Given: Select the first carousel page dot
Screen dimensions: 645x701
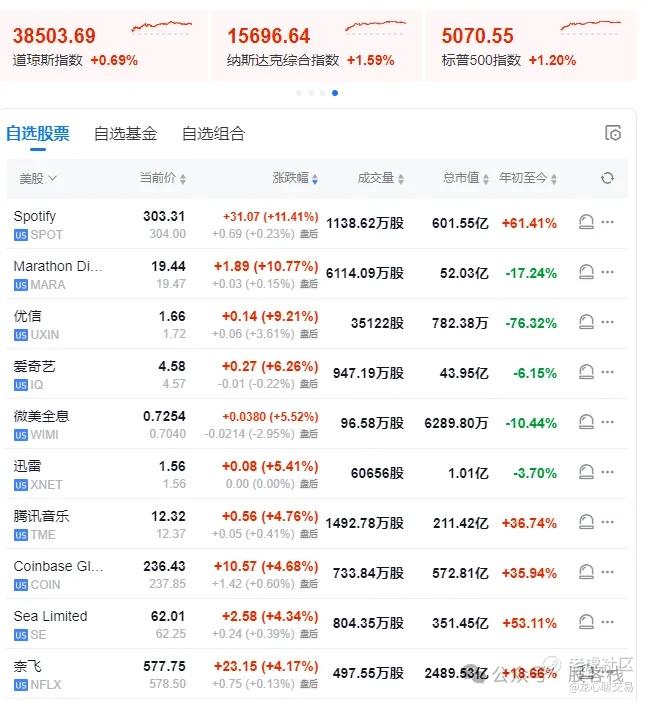Looking at the screenshot, I should click(x=299, y=93).
